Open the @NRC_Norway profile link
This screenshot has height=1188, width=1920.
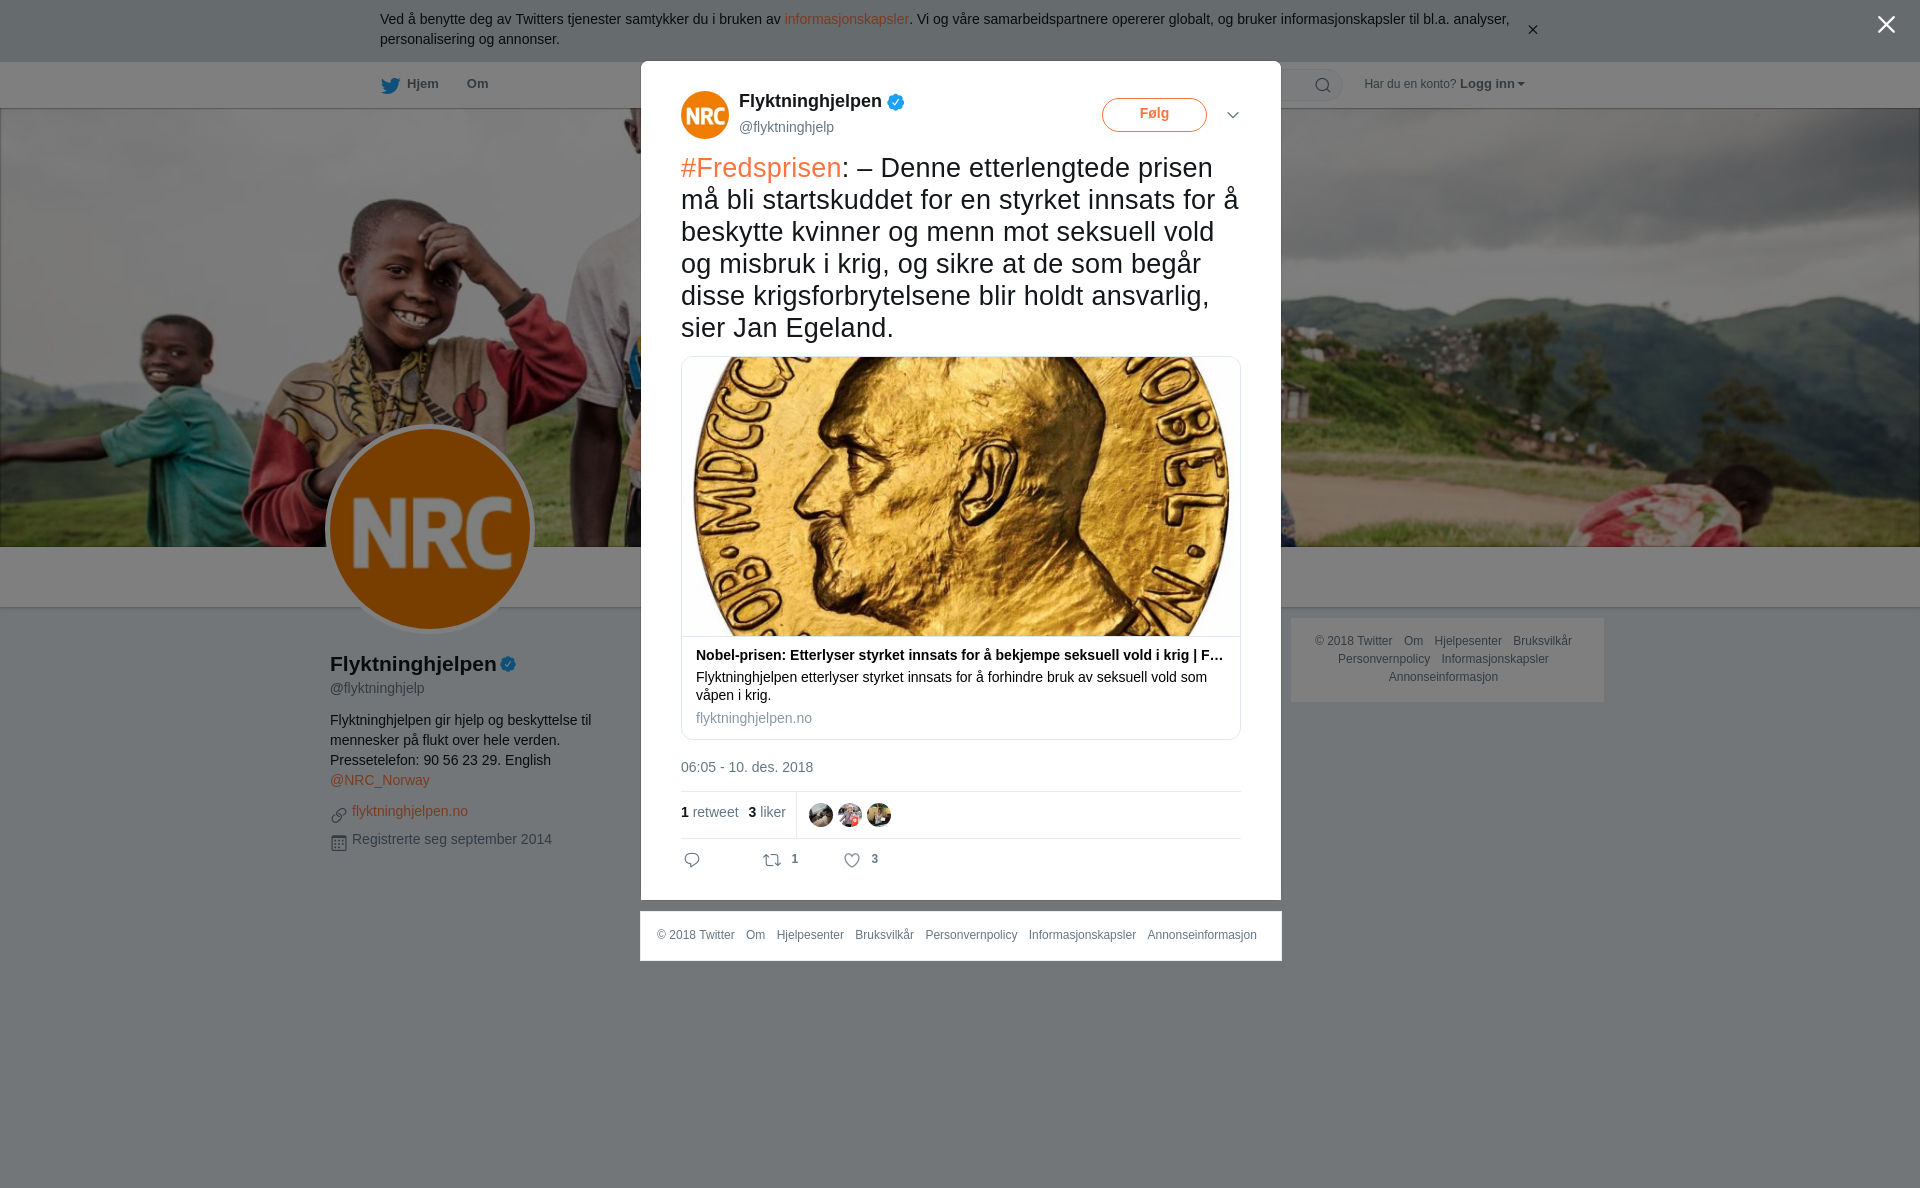380,780
